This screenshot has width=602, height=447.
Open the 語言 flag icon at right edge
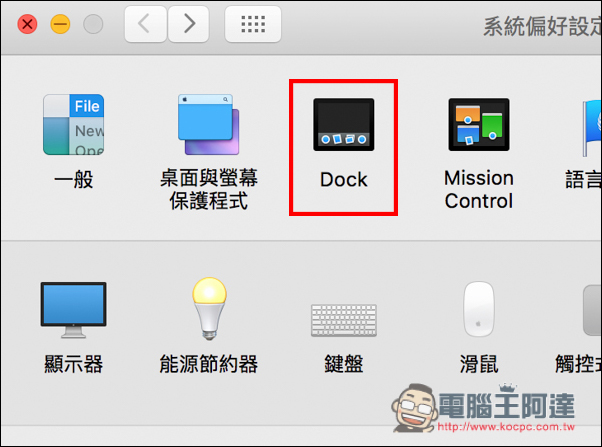click(592, 128)
